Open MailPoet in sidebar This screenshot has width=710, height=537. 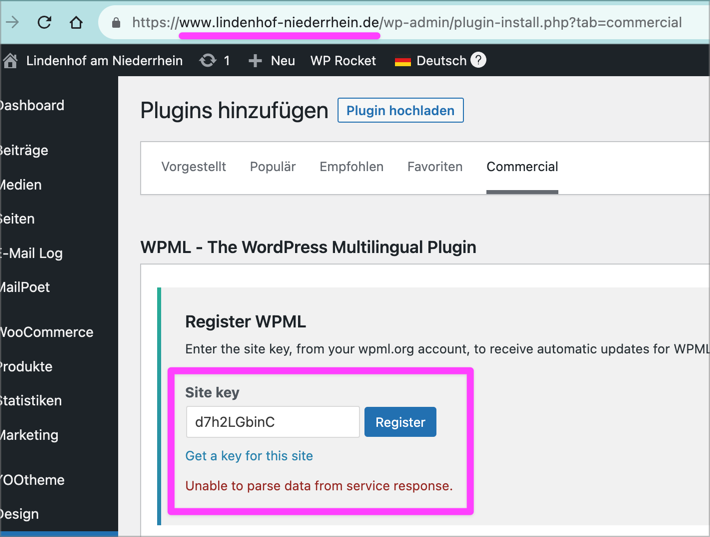[25, 288]
